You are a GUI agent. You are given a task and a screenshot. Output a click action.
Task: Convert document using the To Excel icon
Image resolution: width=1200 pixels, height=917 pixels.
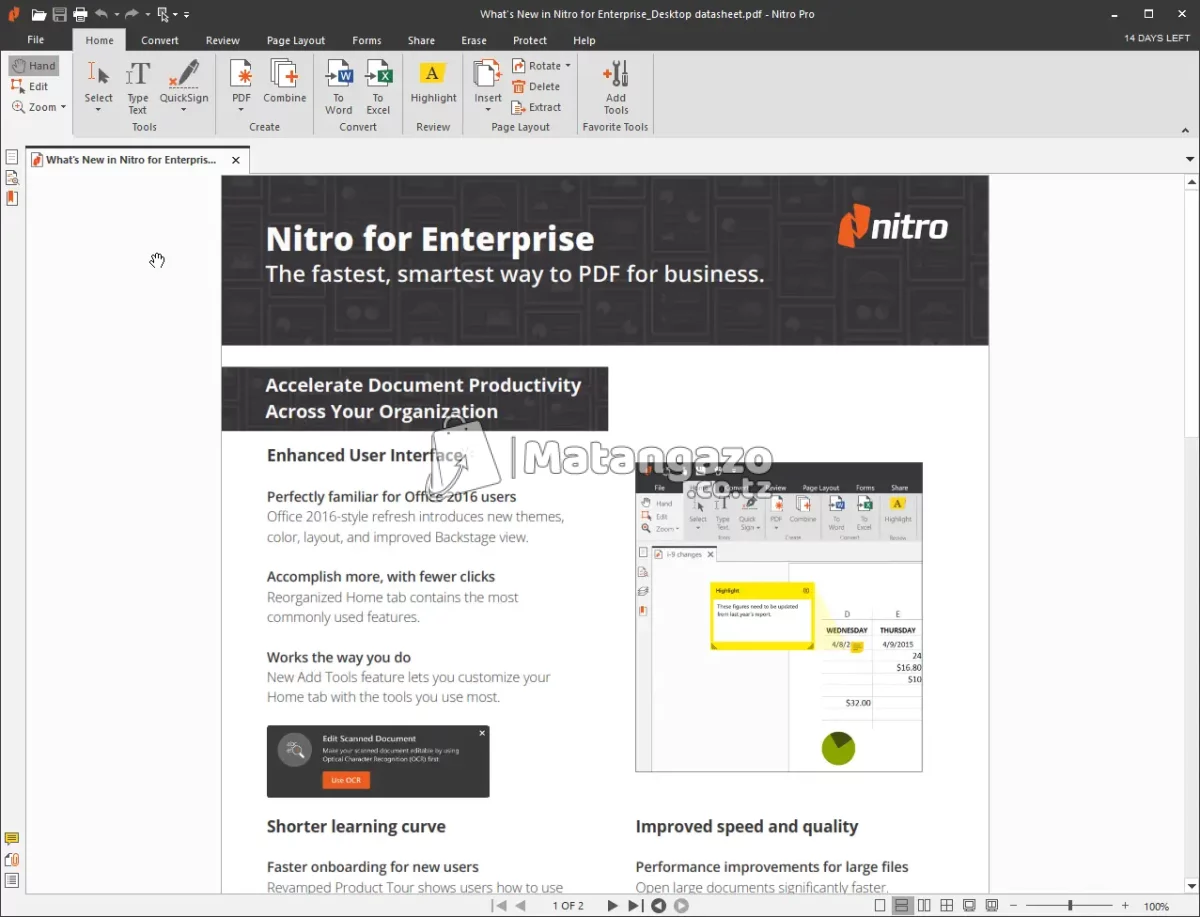378,85
